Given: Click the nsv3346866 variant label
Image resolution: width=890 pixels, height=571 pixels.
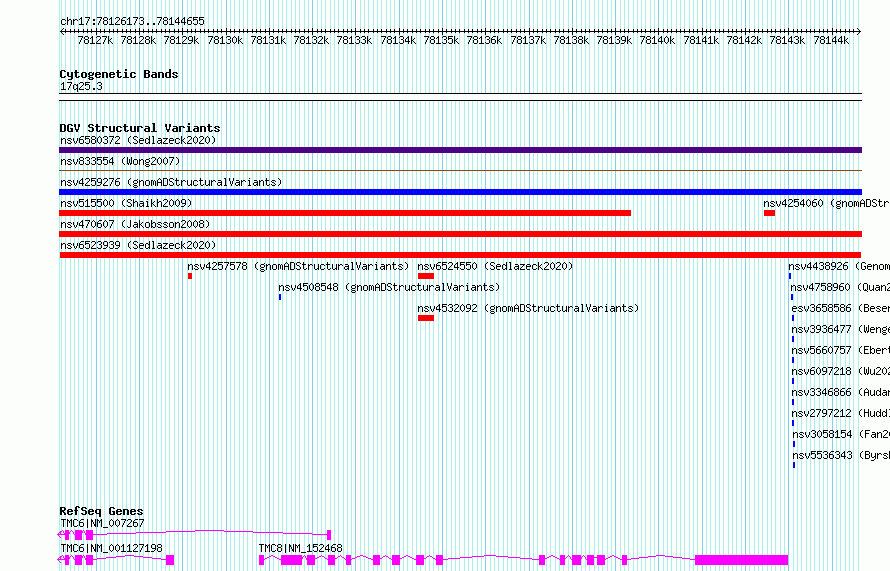Looking at the screenshot, I should (x=841, y=392).
